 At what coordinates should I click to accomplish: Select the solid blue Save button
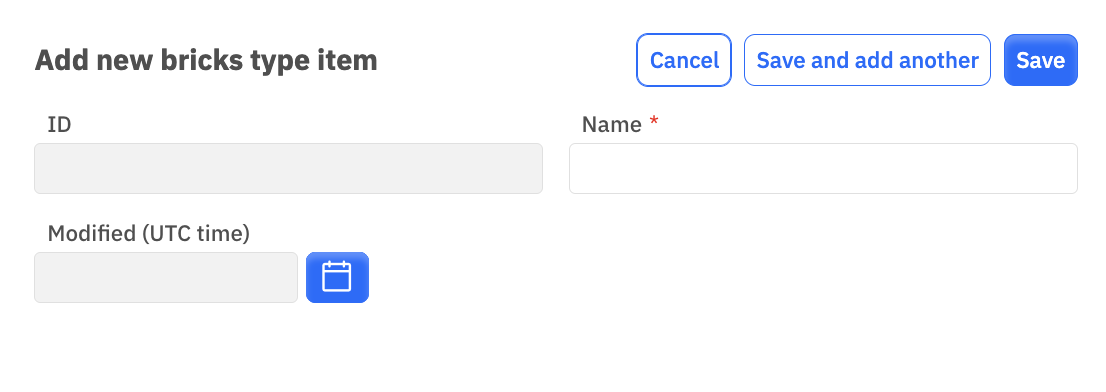pos(1040,60)
